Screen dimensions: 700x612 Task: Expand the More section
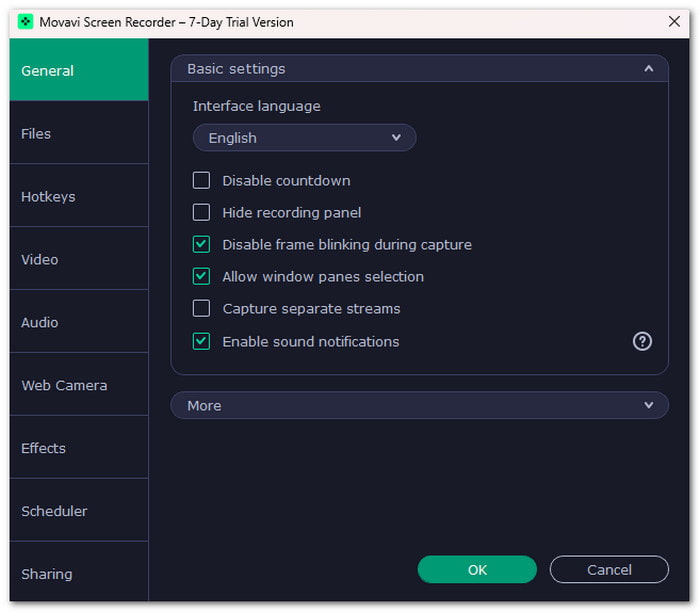click(419, 405)
